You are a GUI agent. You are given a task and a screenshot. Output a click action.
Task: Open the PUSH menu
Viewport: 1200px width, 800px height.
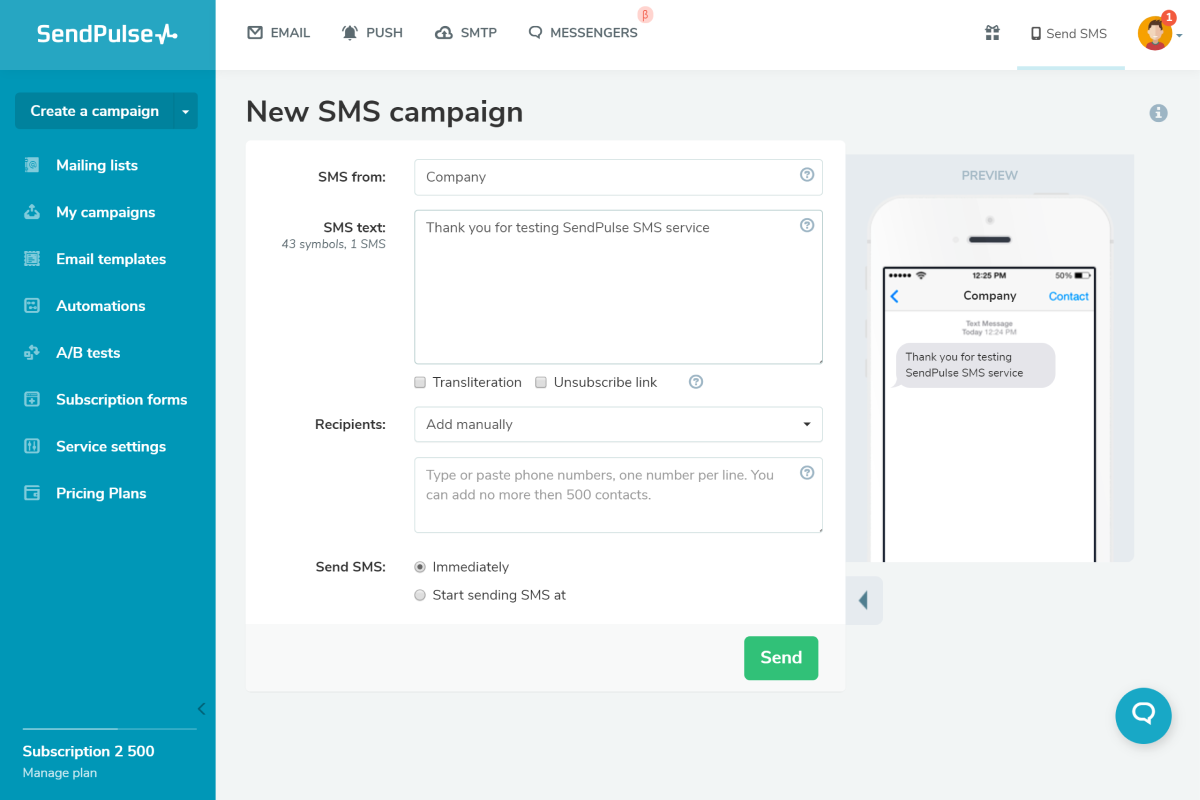pyautogui.click(x=372, y=33)
